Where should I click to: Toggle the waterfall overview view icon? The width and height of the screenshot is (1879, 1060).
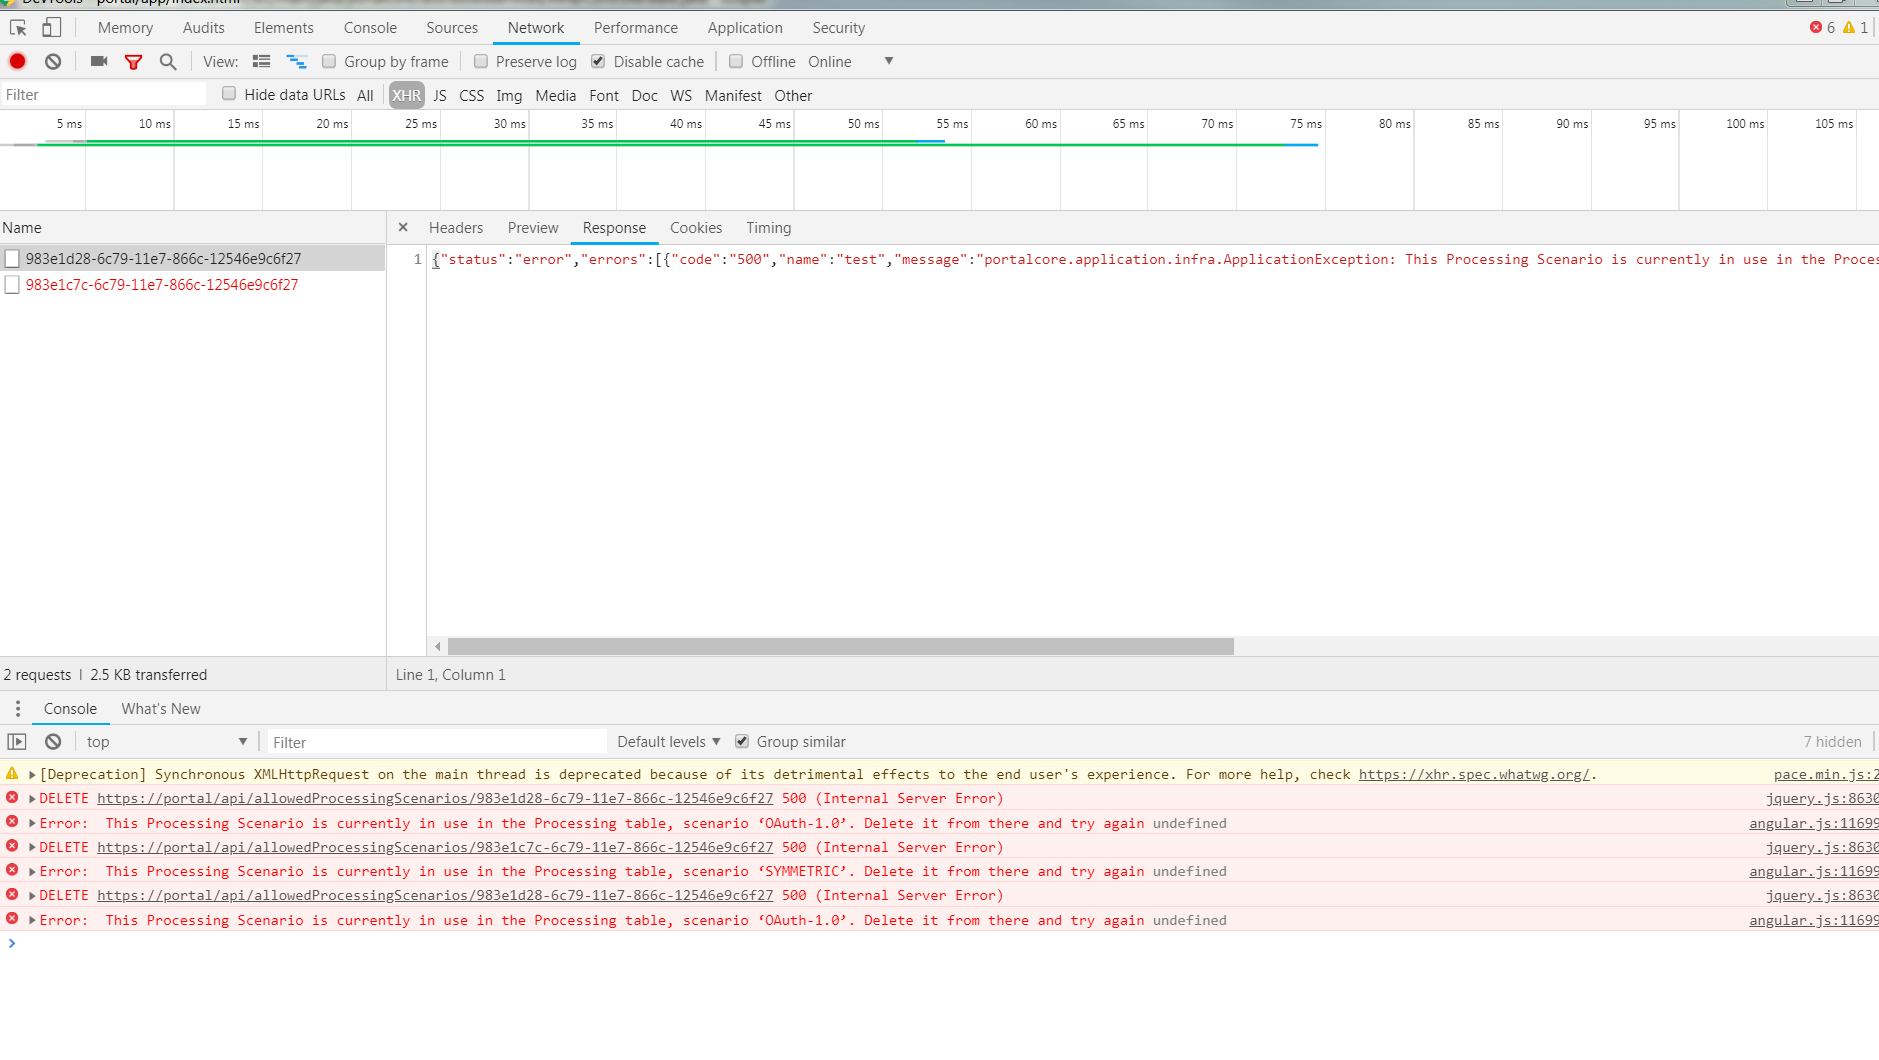pyautogui.click(x=296, y=61)
